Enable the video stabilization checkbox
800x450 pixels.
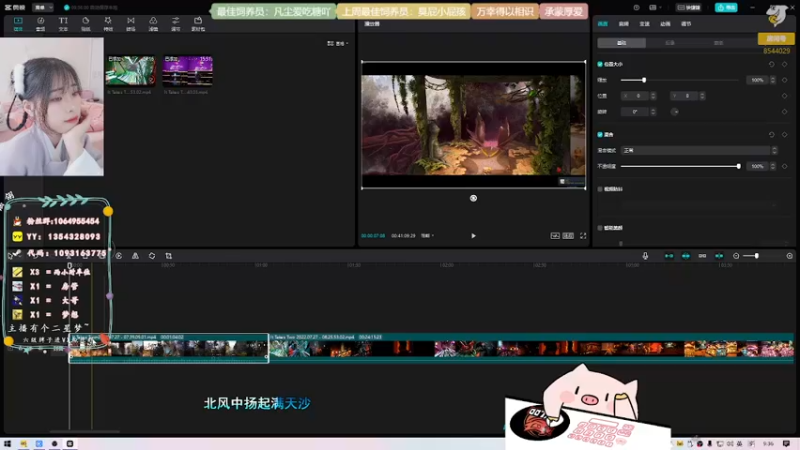pyautogui.click(x=600, y=189)
